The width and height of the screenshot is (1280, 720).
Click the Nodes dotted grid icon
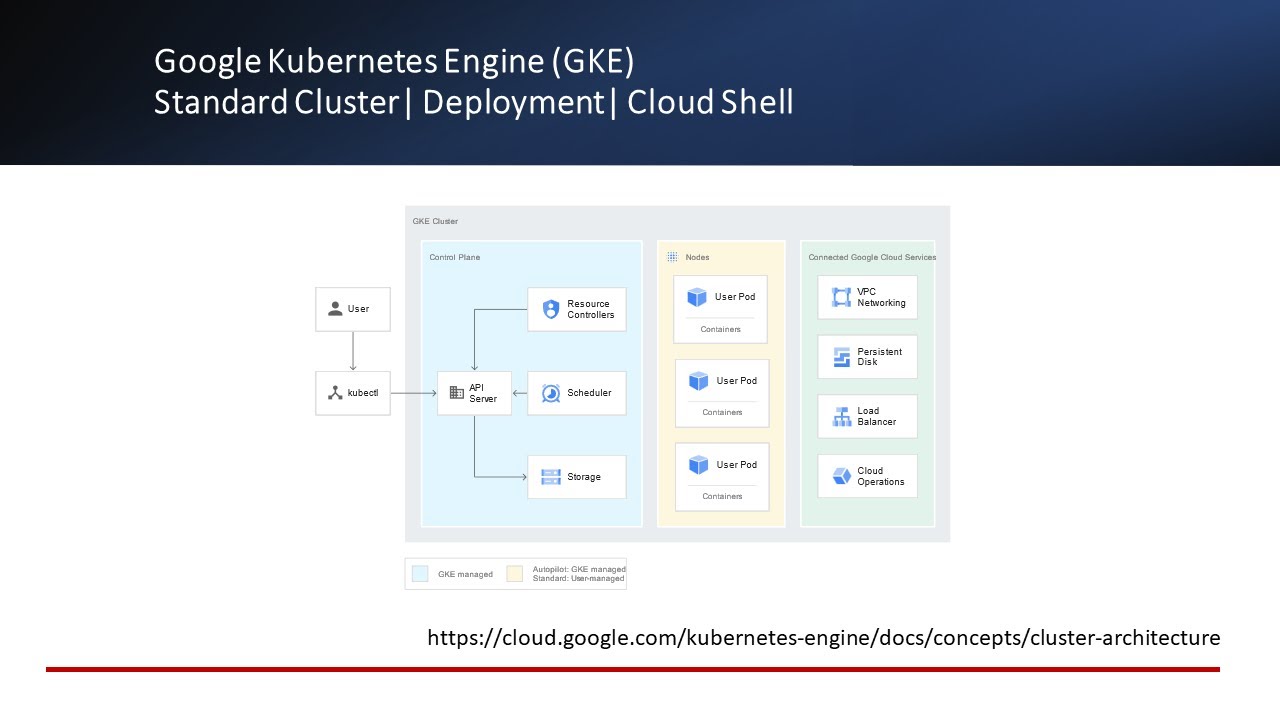(672, 257)
